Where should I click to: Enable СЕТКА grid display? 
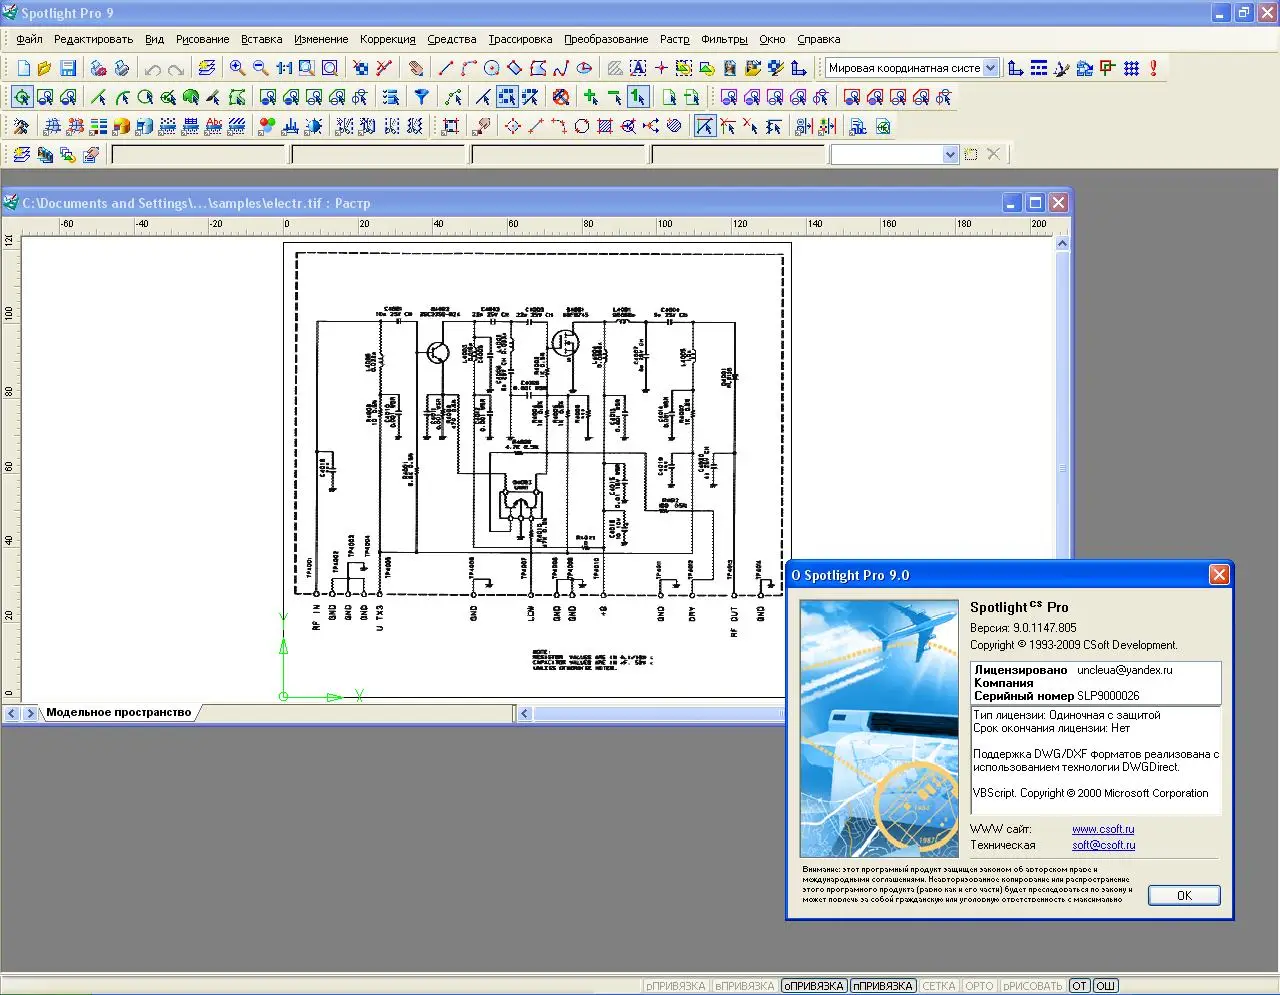[x=939, y=986]
